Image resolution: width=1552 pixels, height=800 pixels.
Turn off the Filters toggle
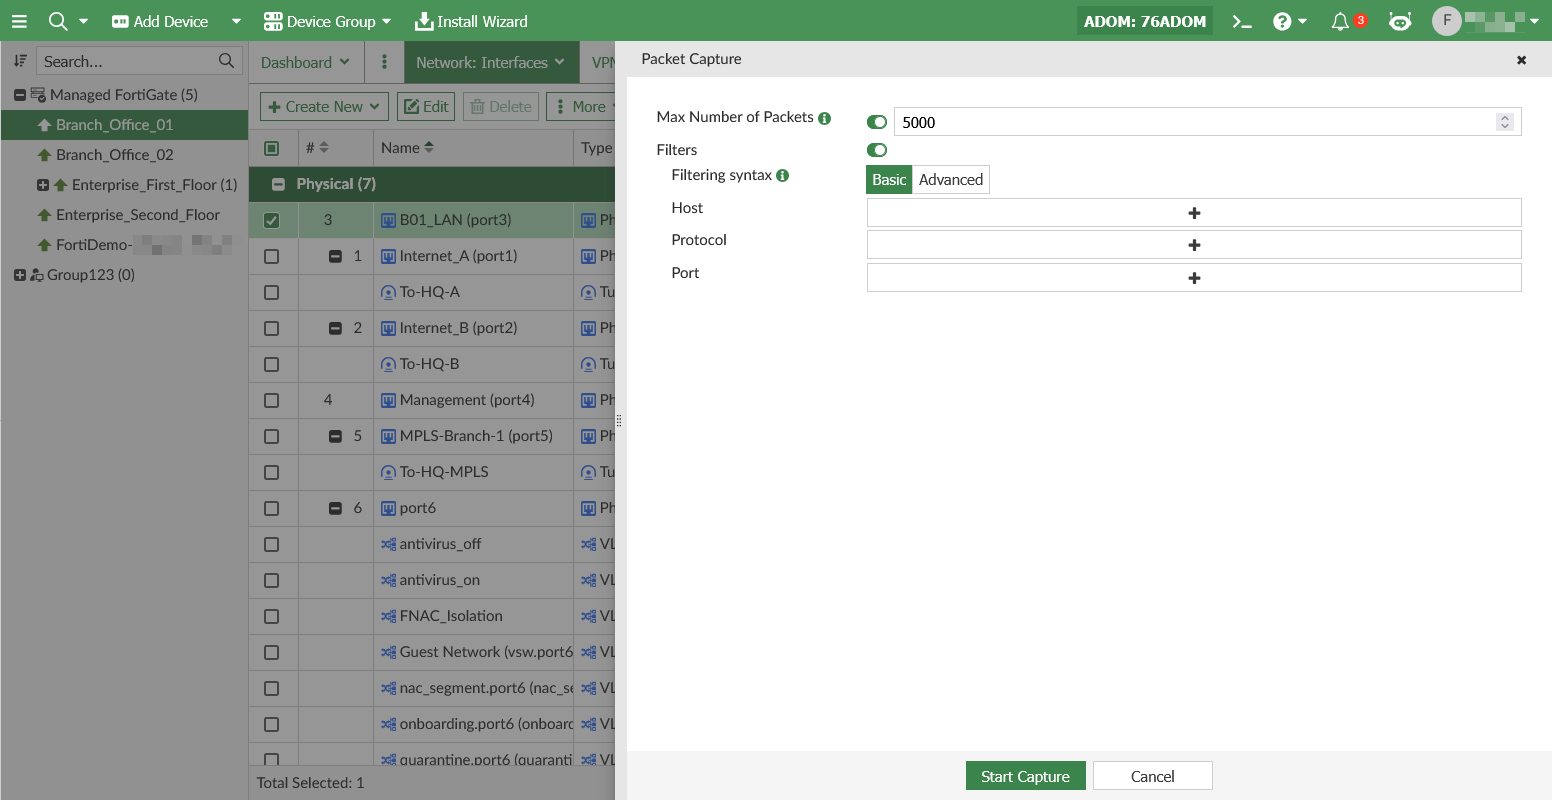(877, 150)
